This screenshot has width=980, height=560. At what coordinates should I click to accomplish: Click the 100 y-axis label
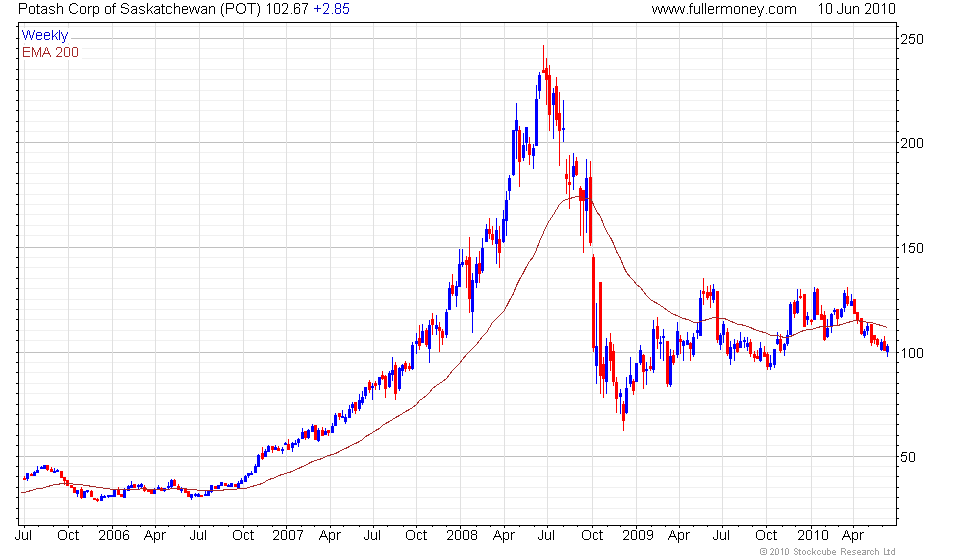tap(912, 353)
